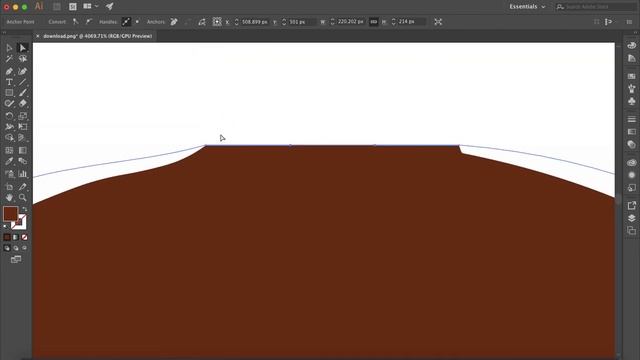
Task: Click the GPU Performance rocket icon
Action: click(x=109, y=6)
